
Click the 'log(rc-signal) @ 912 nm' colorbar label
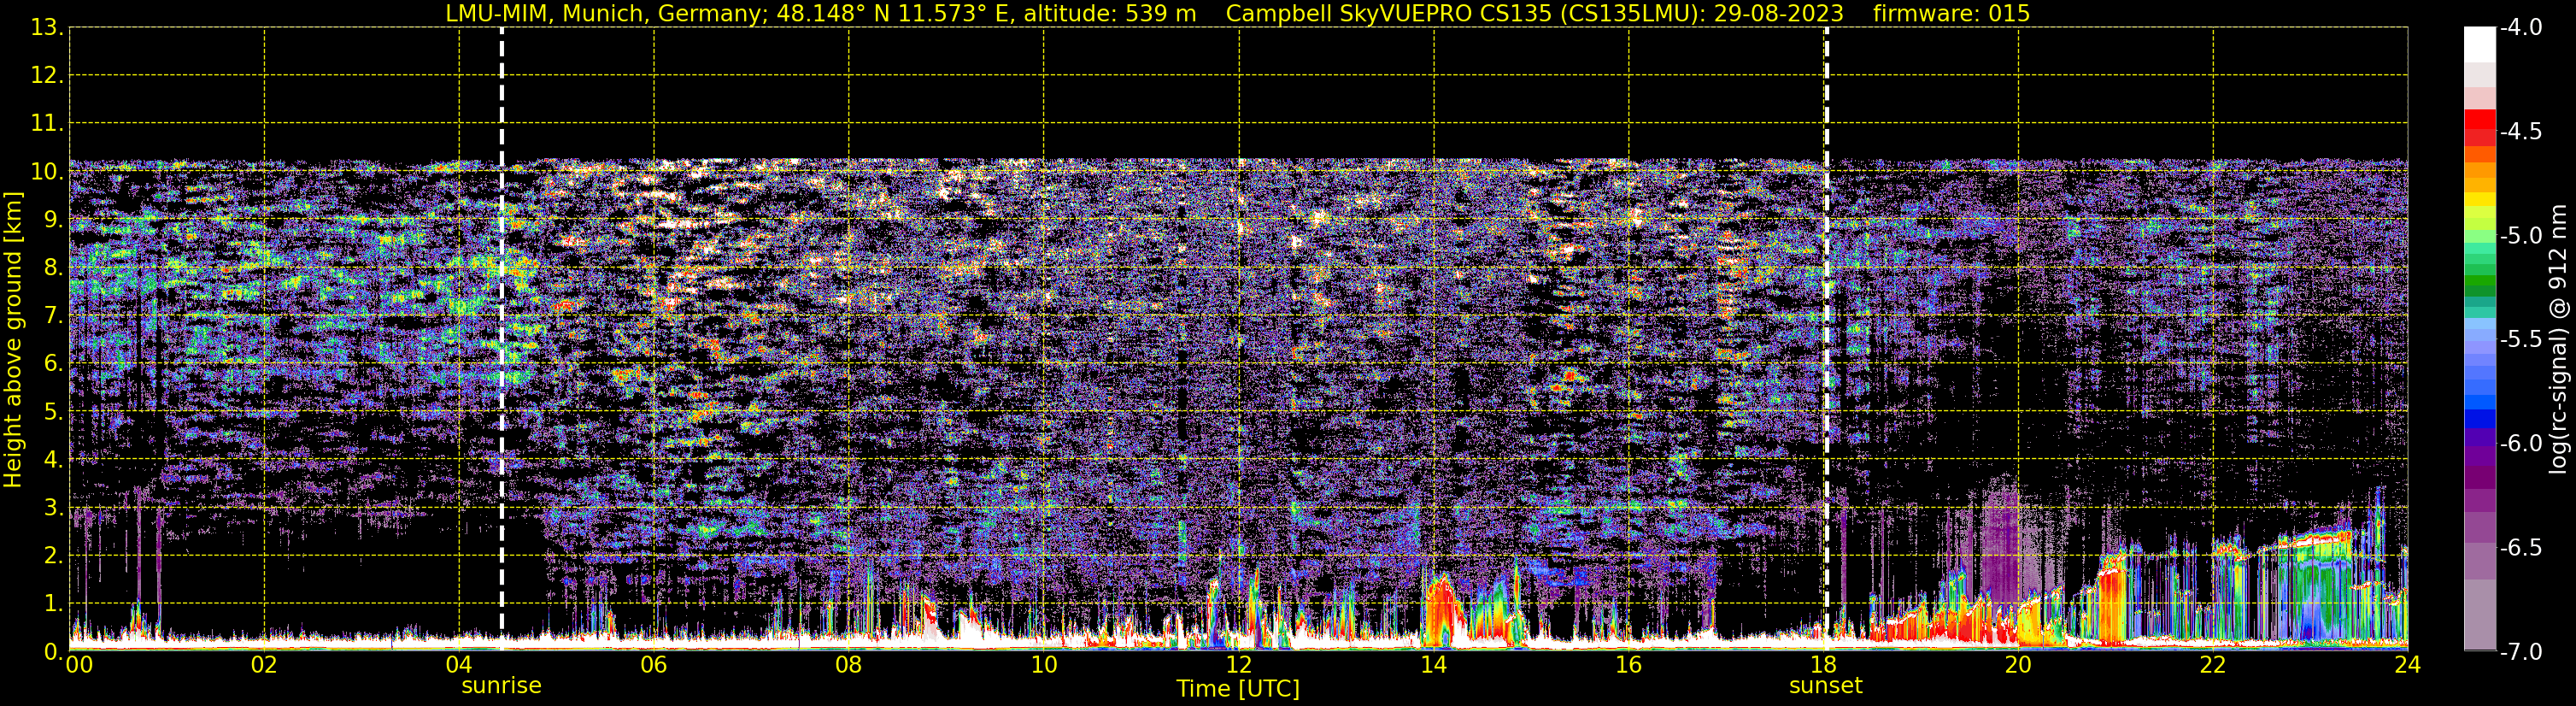(x=2560, y=339)
